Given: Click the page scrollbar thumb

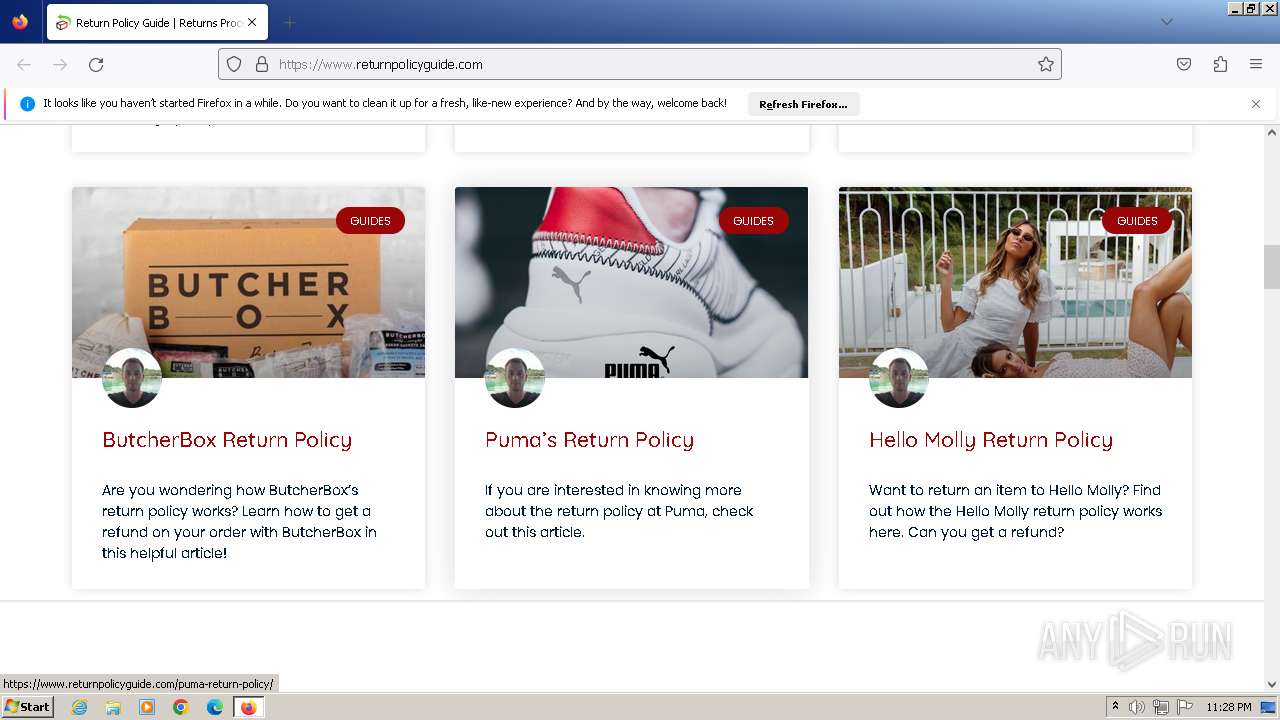Looking at the screenshot, I should 1272,266.
